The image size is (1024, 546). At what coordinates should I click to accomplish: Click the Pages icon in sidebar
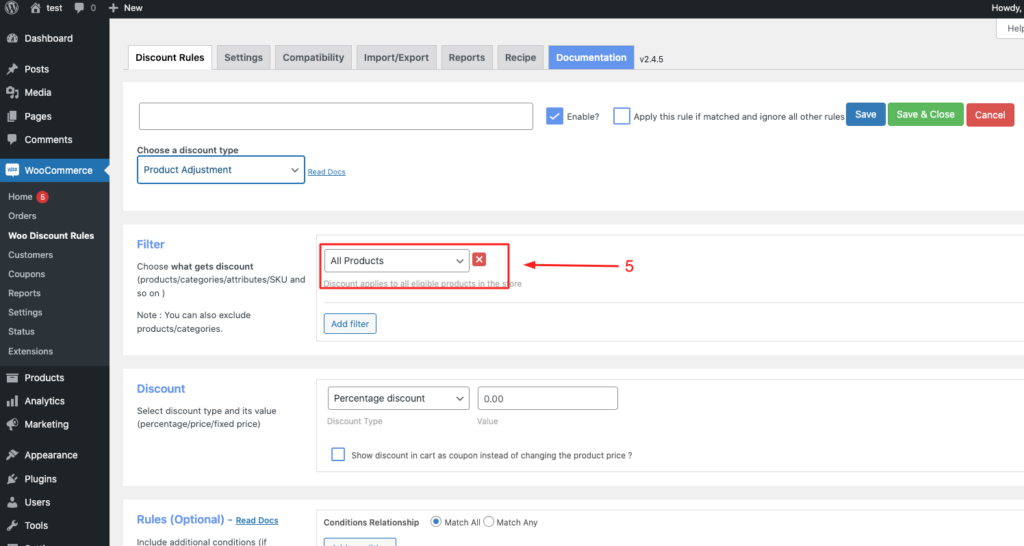coord(12,116)
